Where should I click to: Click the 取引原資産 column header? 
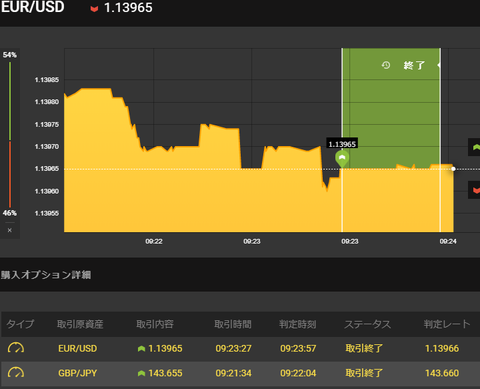[x=80, y=324]
